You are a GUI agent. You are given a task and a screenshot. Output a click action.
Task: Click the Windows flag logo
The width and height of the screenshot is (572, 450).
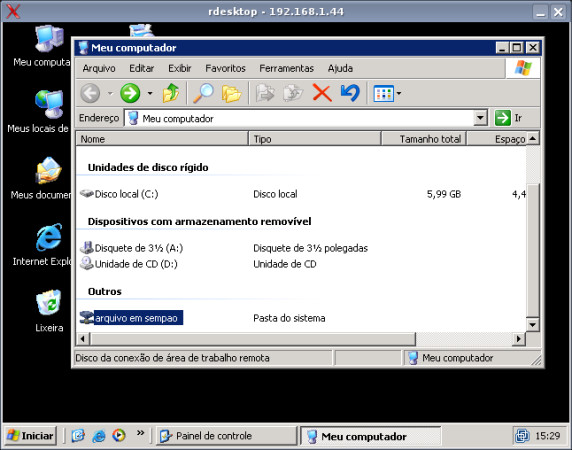click(x=523, y=68)
